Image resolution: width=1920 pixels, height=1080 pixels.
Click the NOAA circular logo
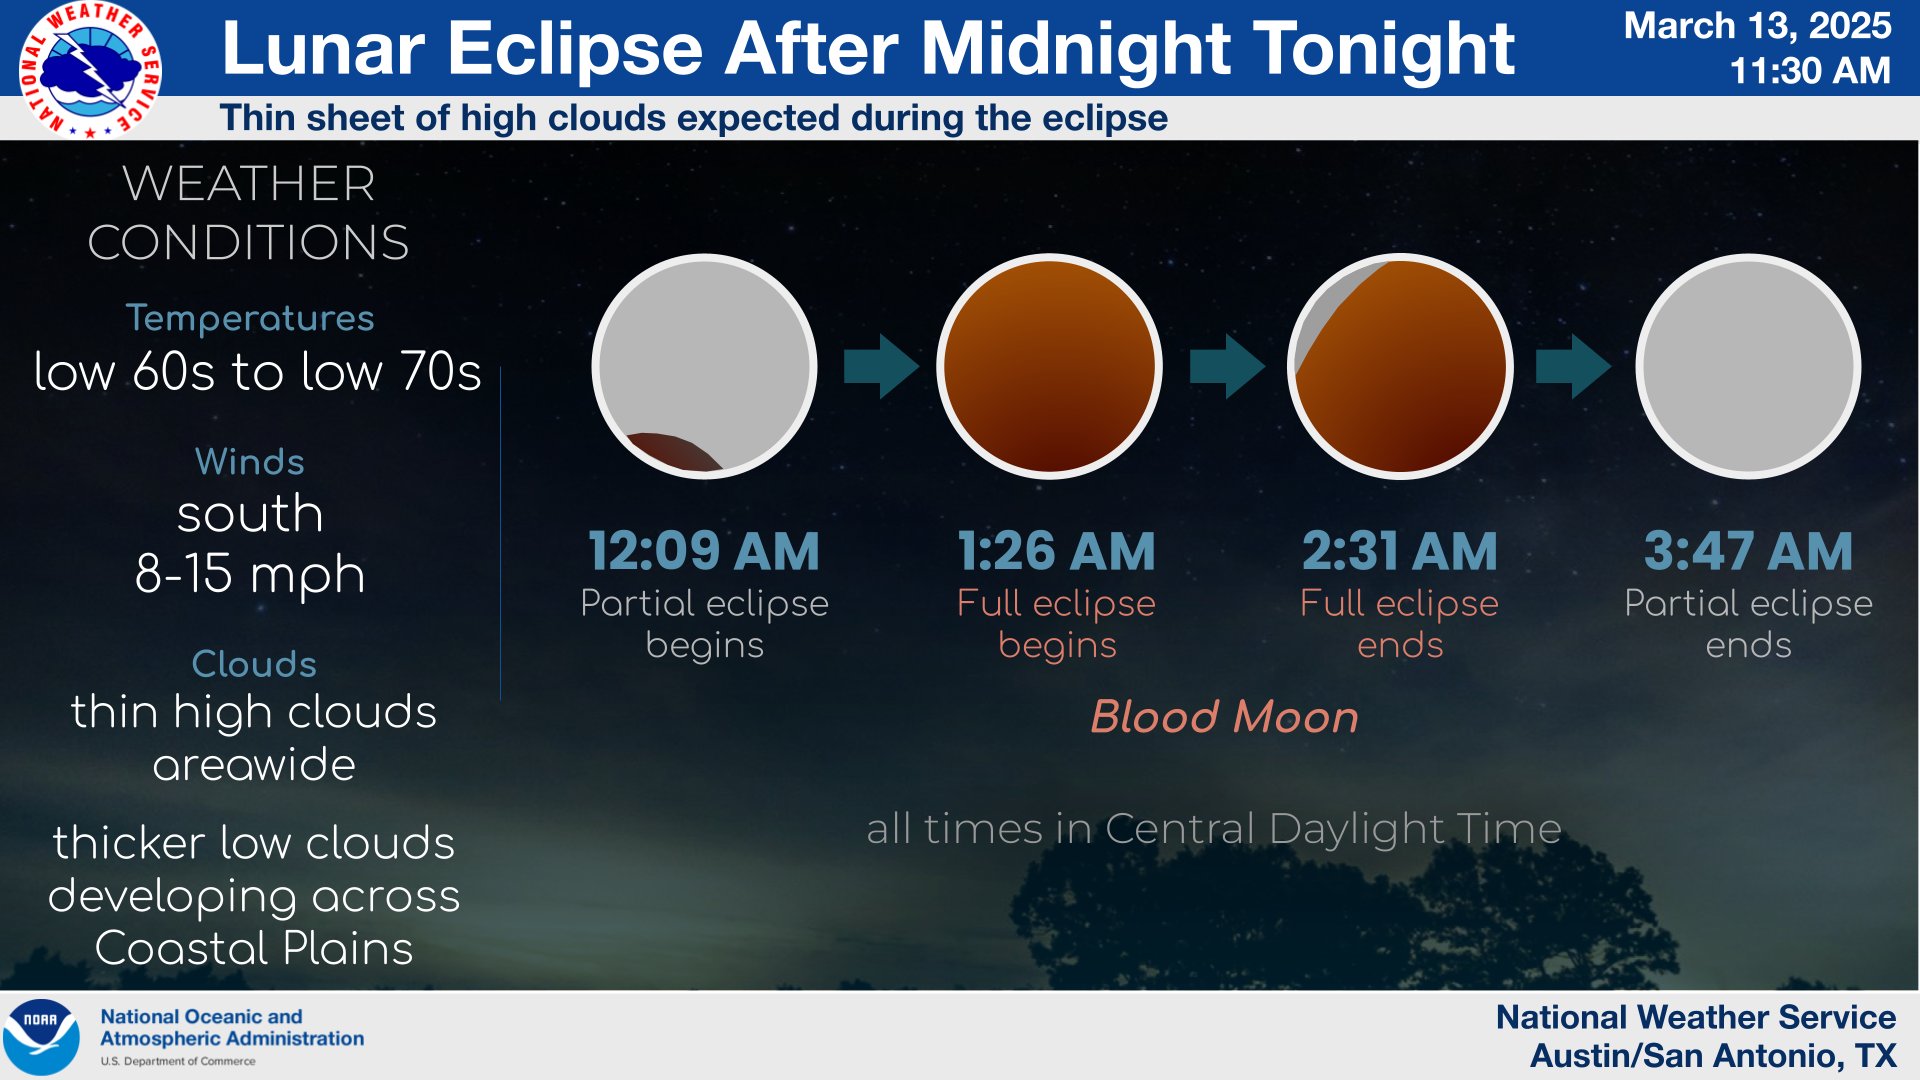tap(41, 1036)
